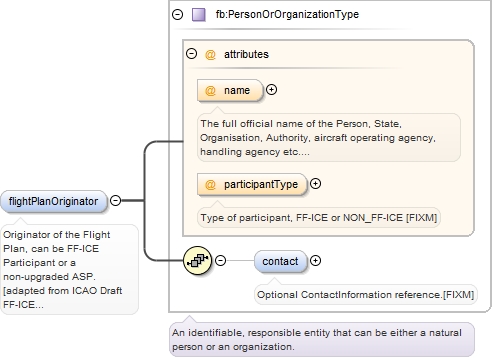Collapse the sequence compositor children

pos(220,261)
